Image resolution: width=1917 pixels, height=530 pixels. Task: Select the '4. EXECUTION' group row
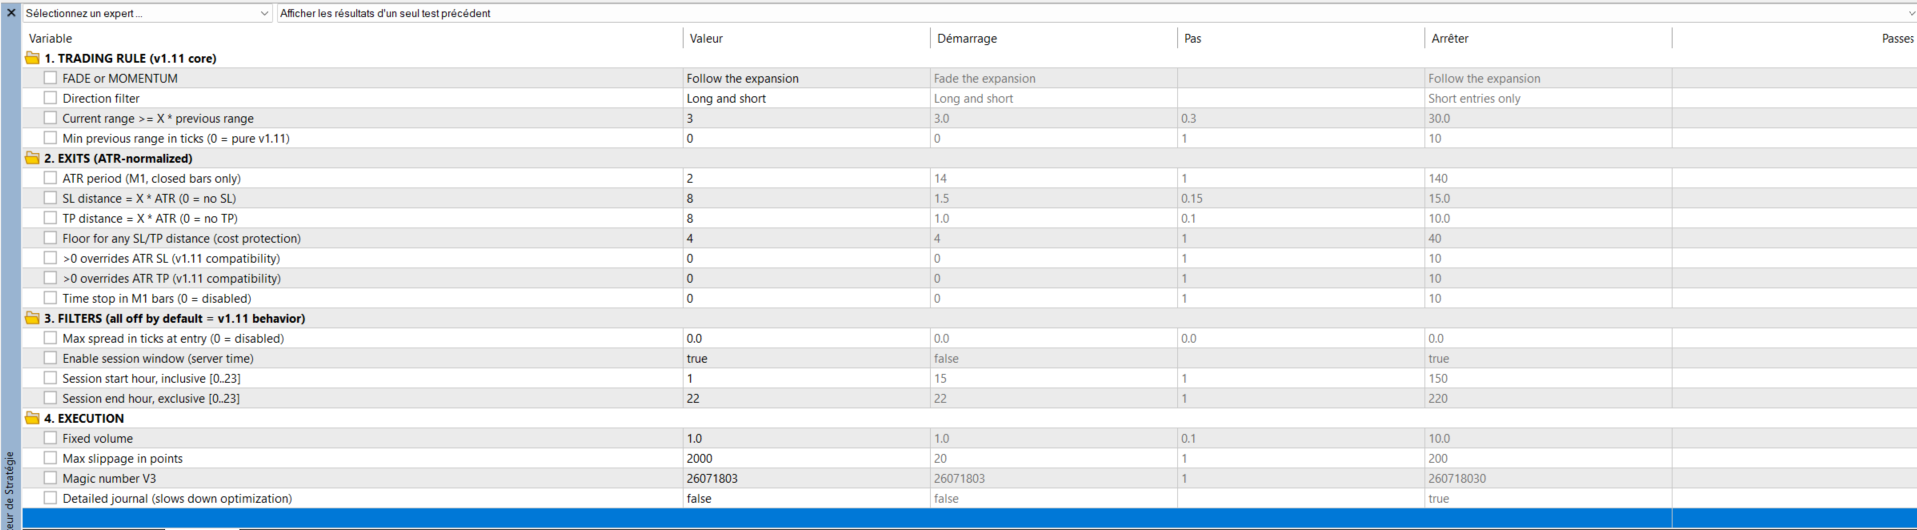pyautogui.click(x=969, y=418)
